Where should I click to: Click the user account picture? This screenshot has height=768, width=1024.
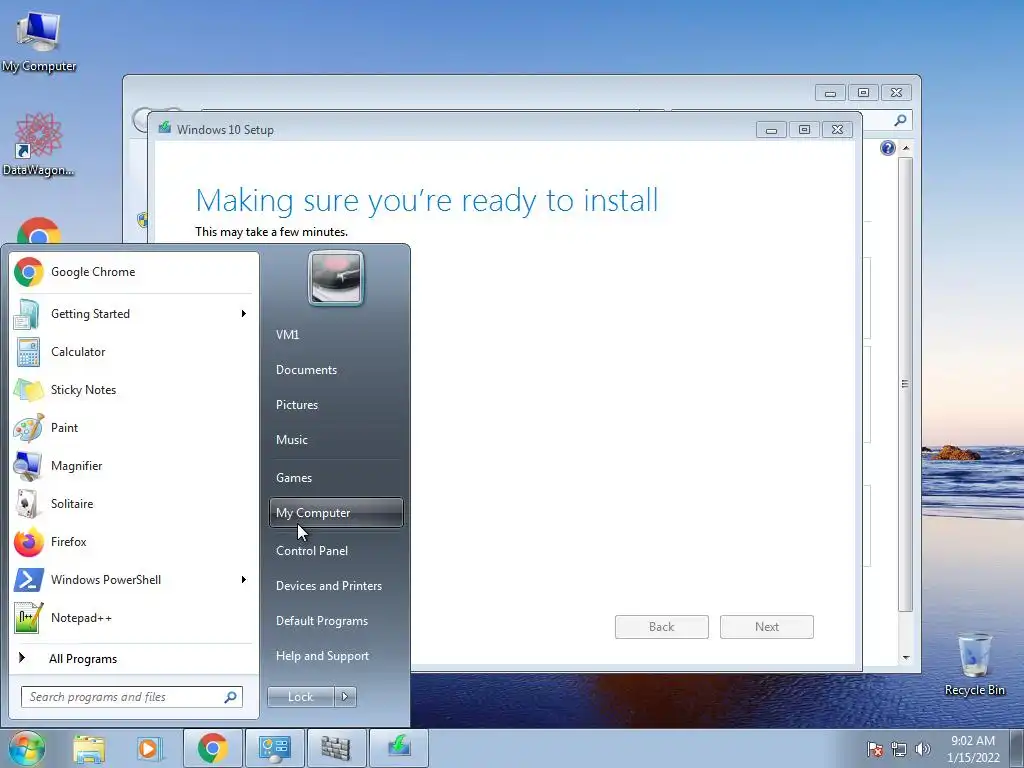tap(336, 278)
